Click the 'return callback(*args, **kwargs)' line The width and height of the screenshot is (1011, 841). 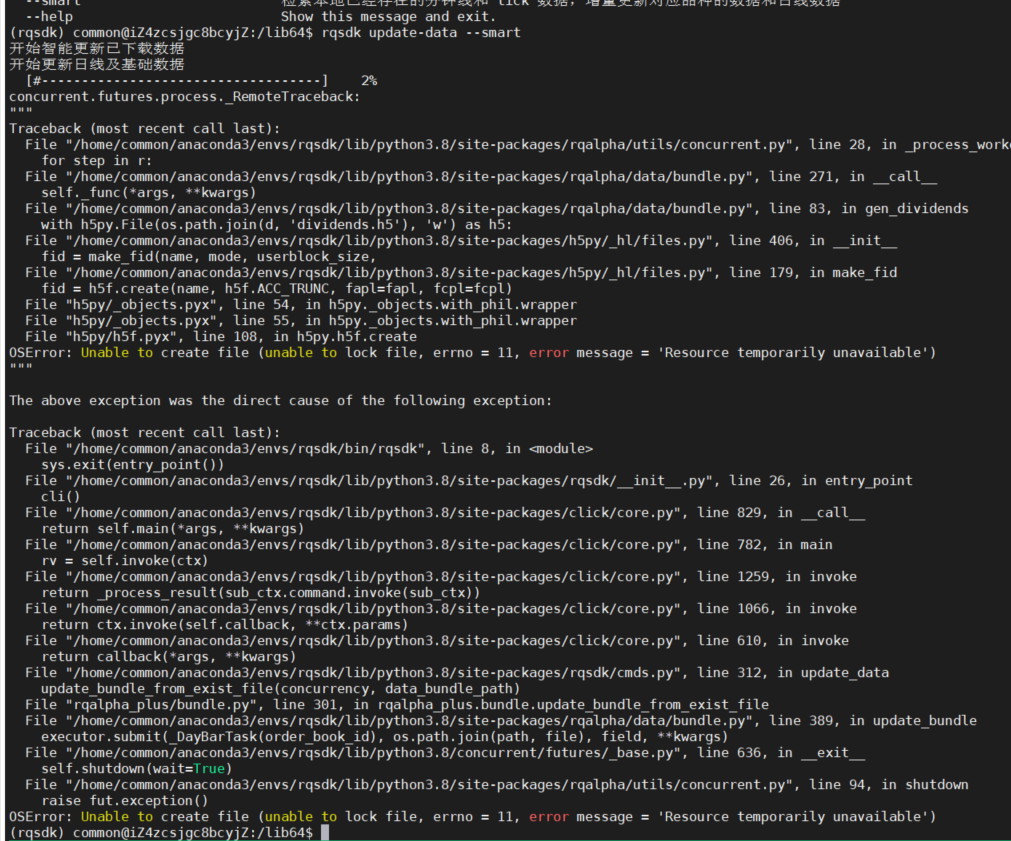tap(168, 656)
